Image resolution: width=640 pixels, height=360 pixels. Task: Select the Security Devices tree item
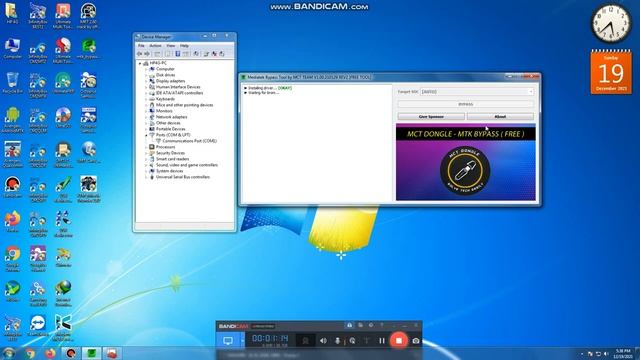coord(170,153)
